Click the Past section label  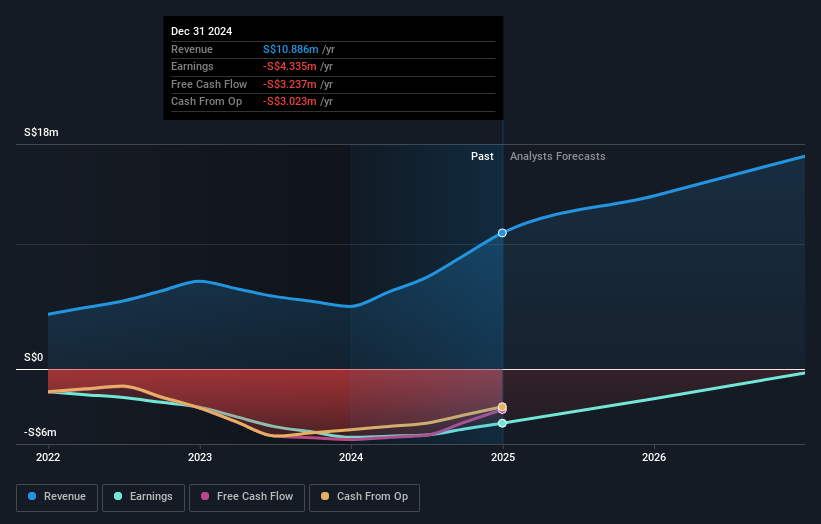pos(482,156)
